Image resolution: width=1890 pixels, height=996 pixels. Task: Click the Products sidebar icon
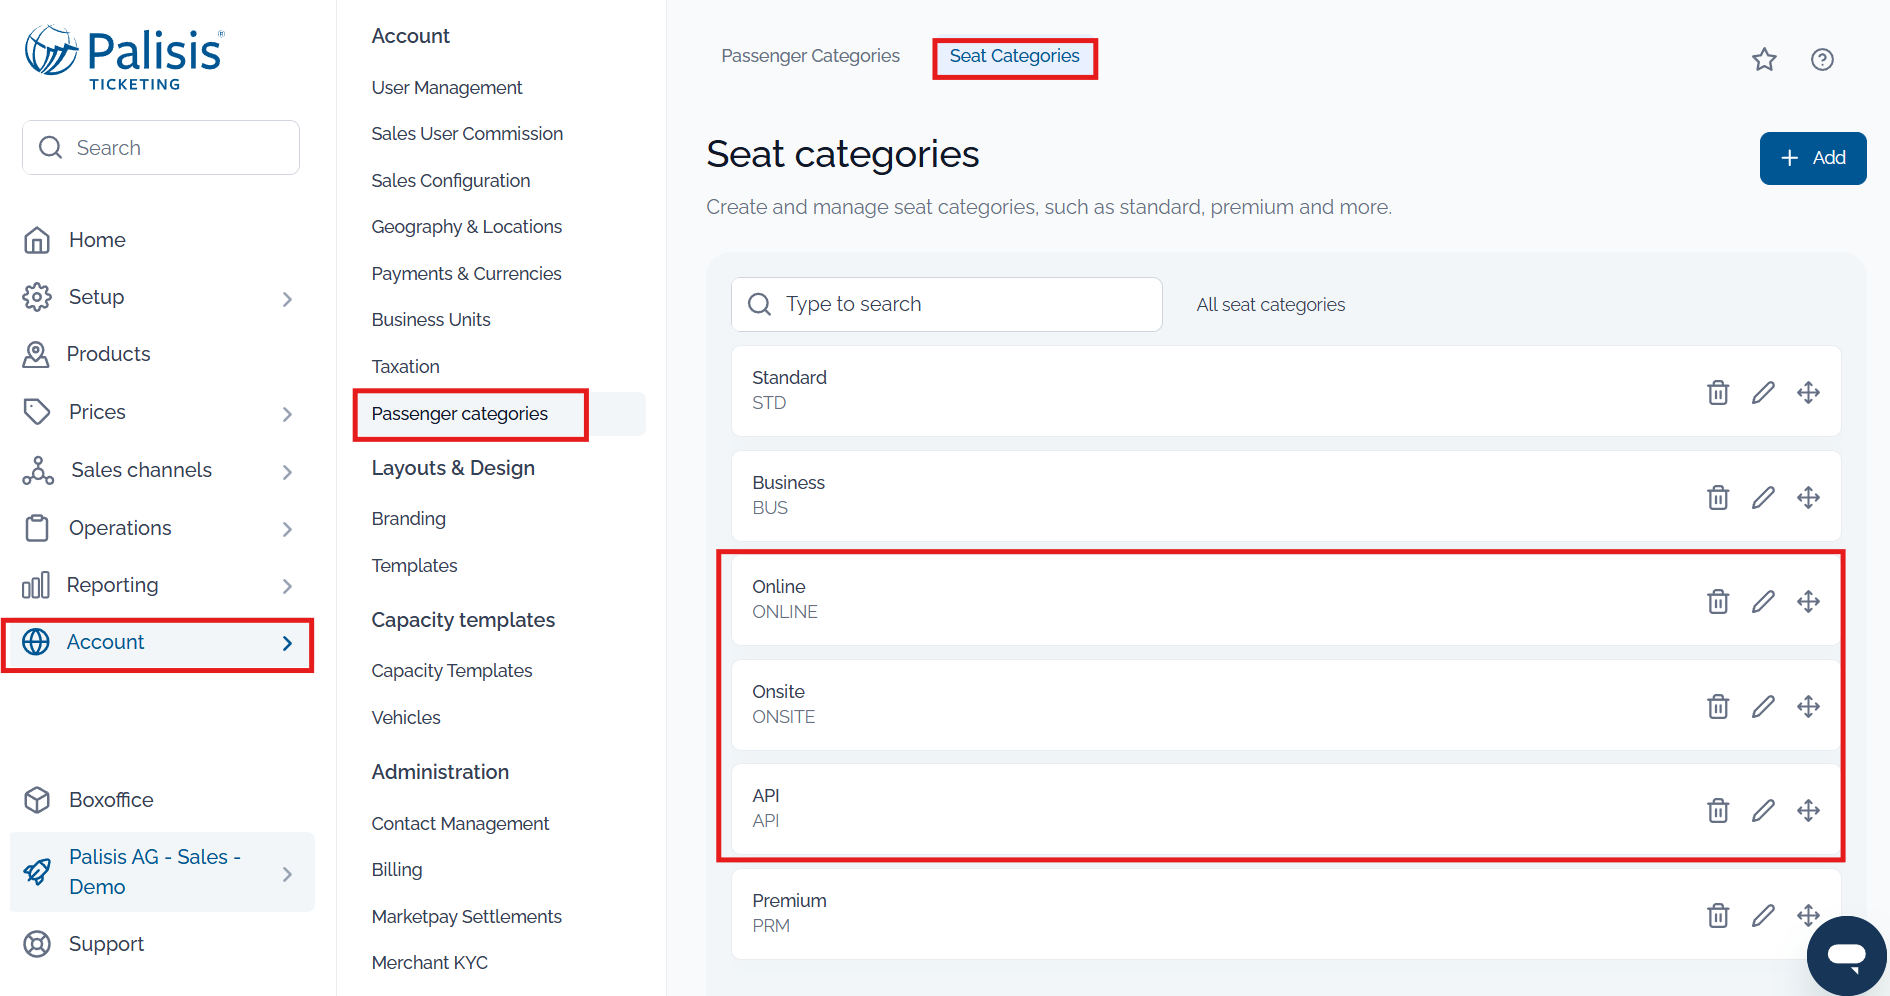(36, 354)
